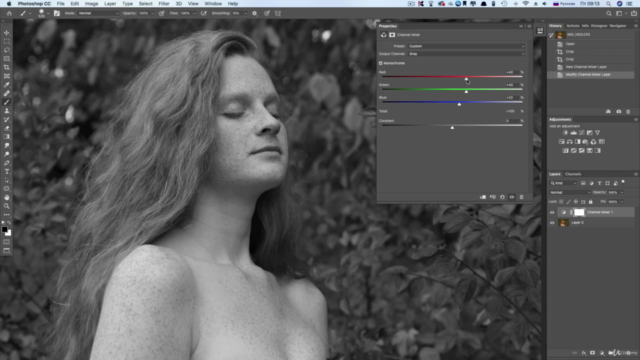The width and height of the screenshot is (640, 360).
Task: Delete adjustment layer trash in Properties
Action: pos(521,197)
